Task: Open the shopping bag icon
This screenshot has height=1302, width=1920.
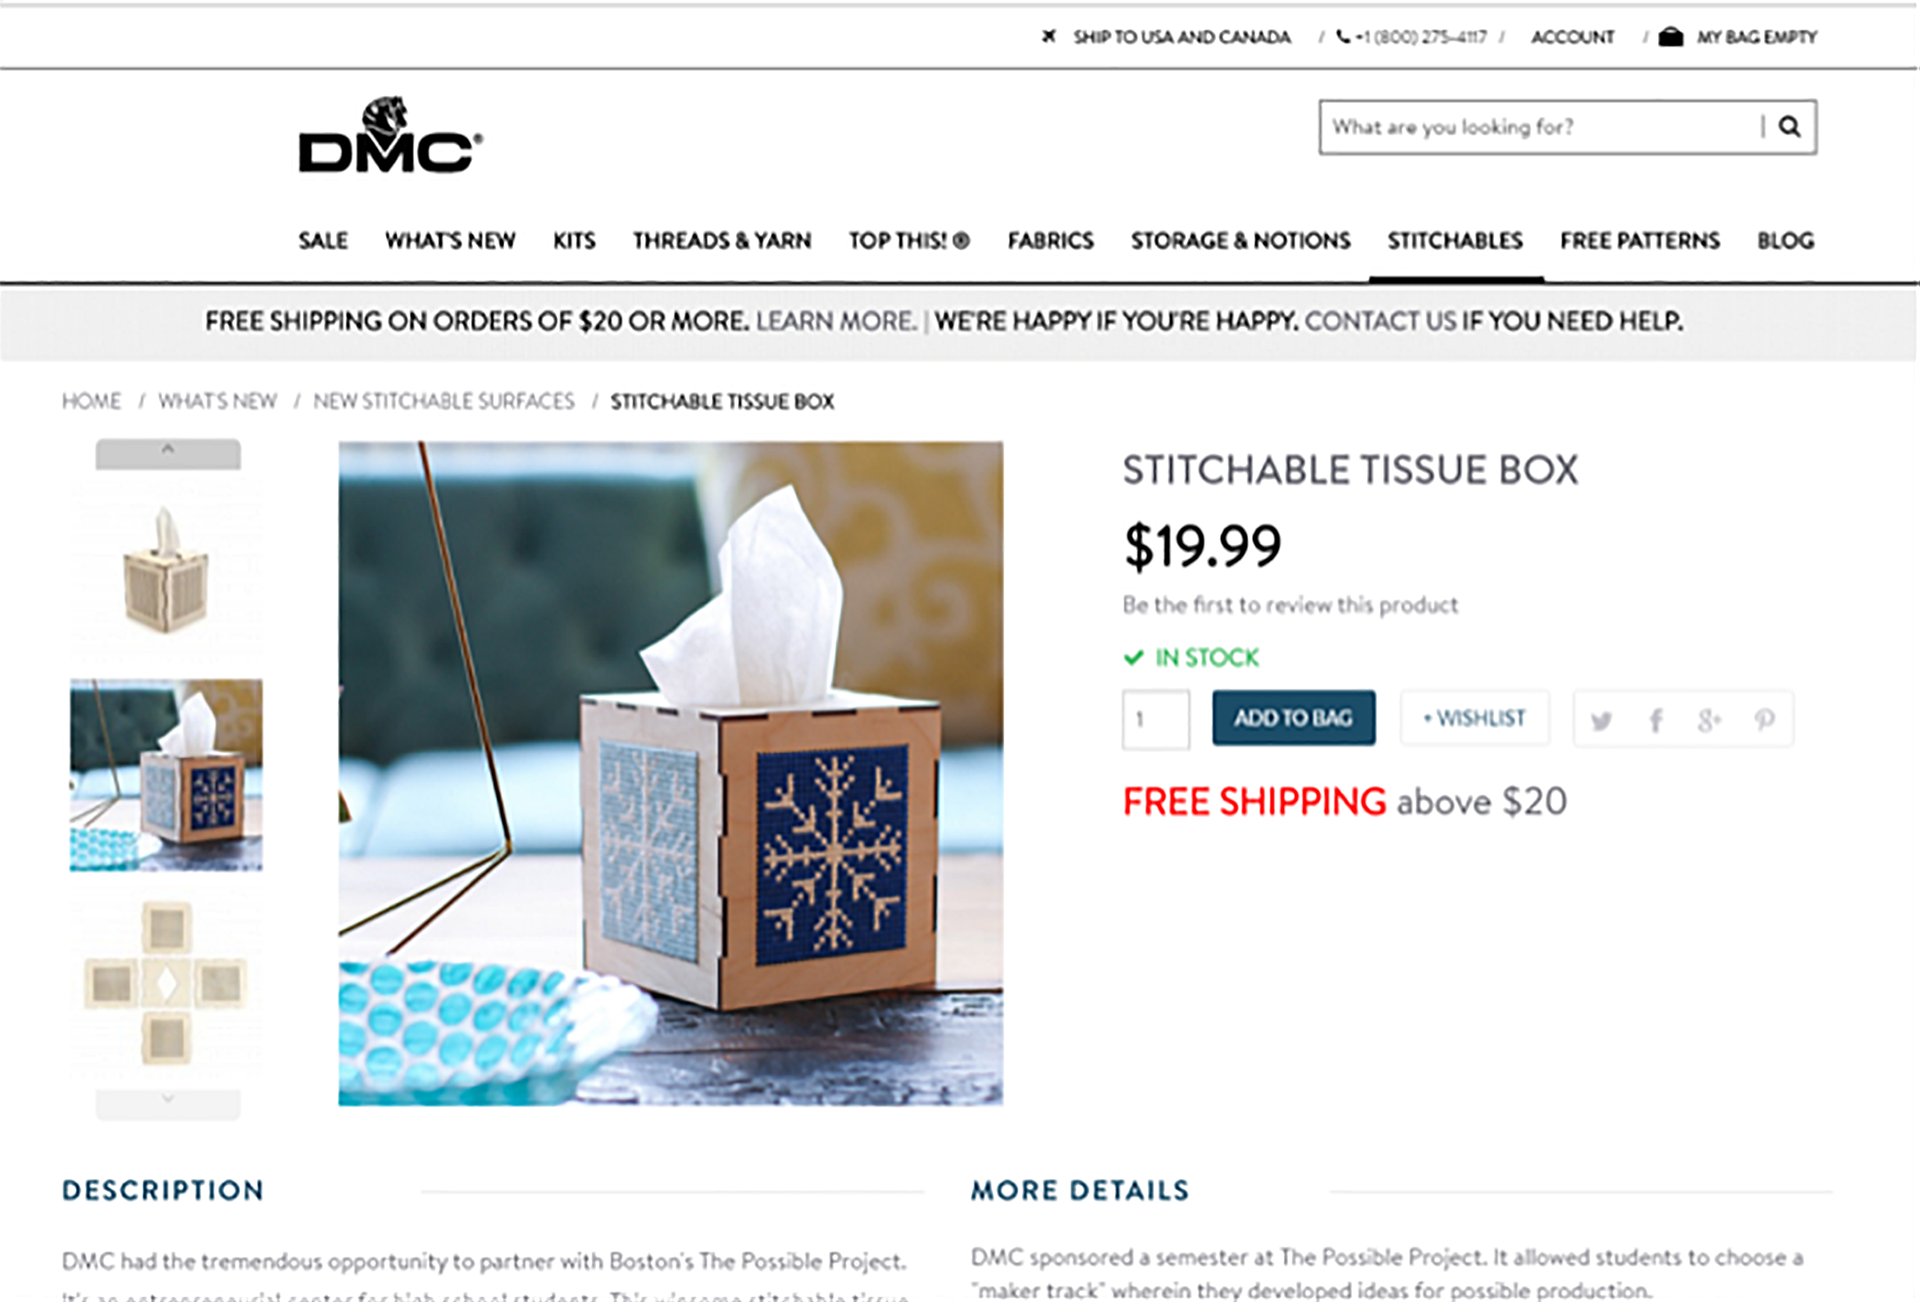Action: pyautogui.click(x=1670, y=37)
